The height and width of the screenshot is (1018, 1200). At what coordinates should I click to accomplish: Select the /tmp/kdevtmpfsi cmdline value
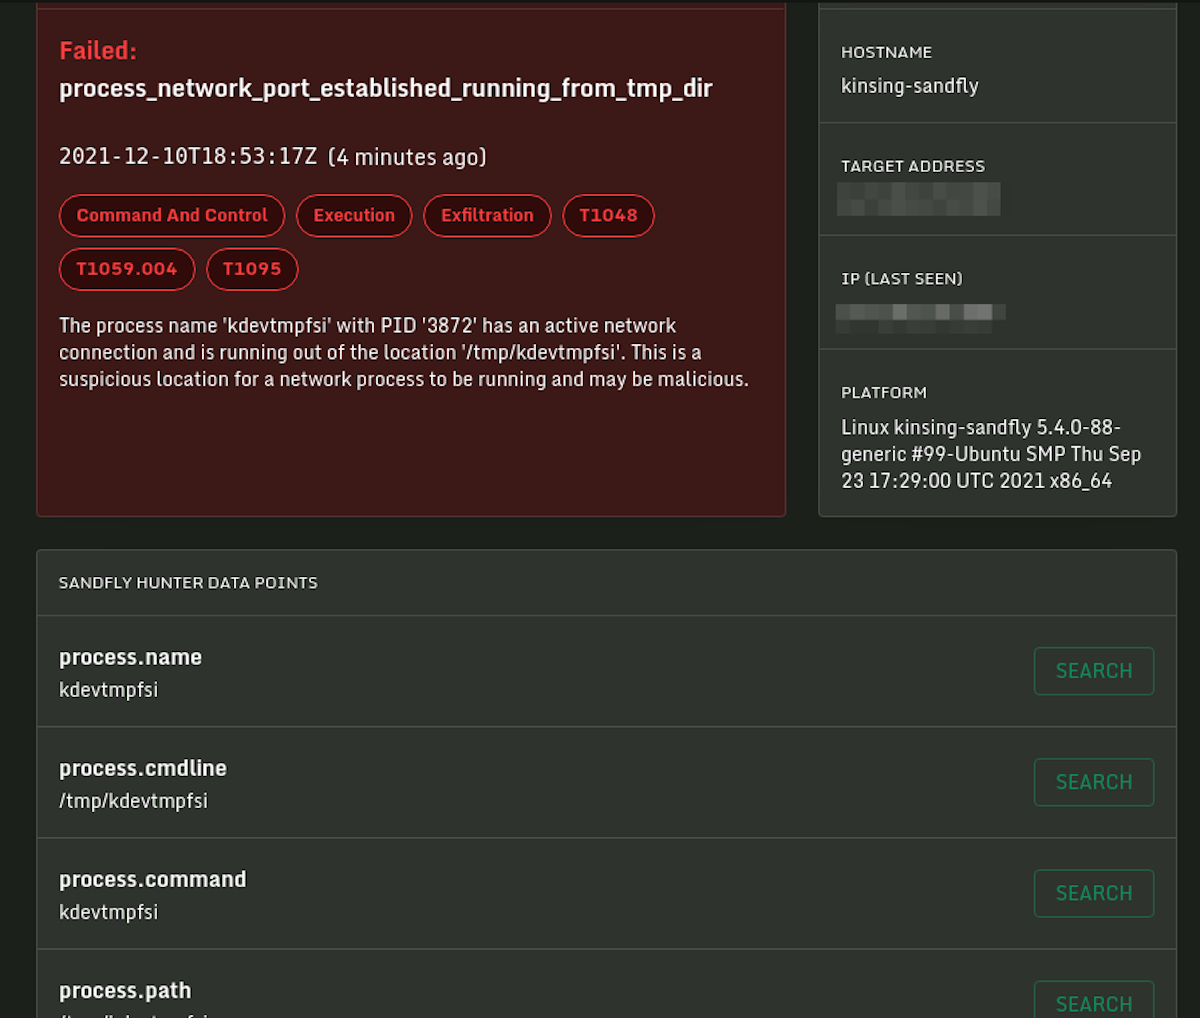tap(134, 800)
